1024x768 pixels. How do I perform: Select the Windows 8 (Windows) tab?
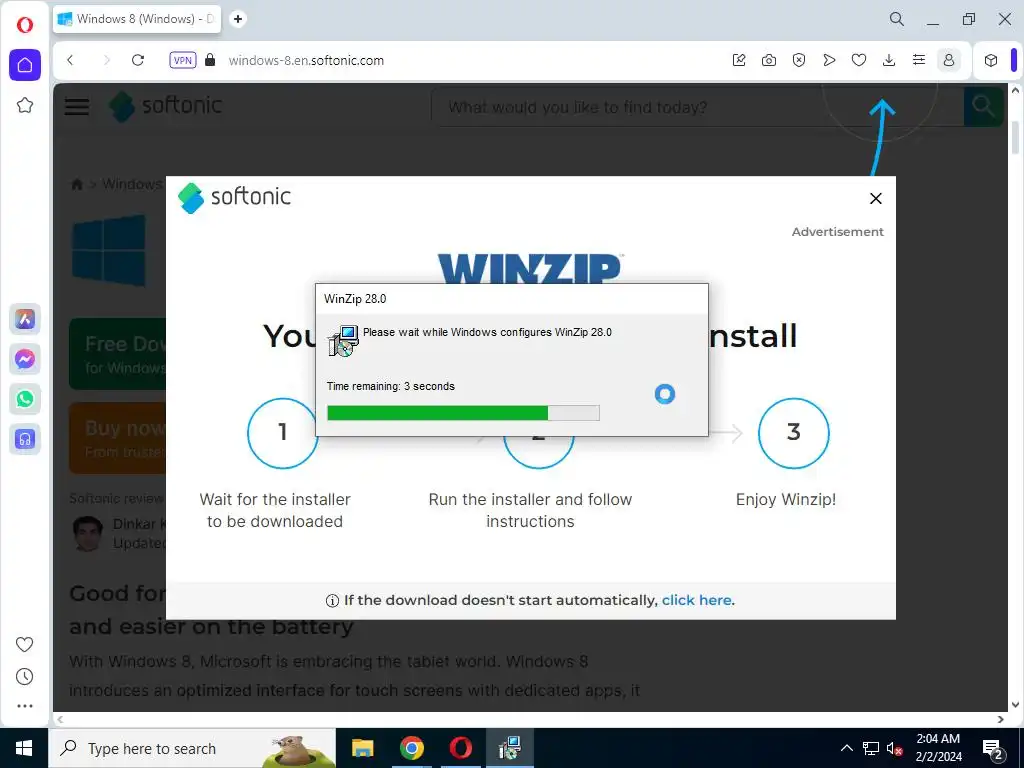pyautogui.click(x=136, y=19)
